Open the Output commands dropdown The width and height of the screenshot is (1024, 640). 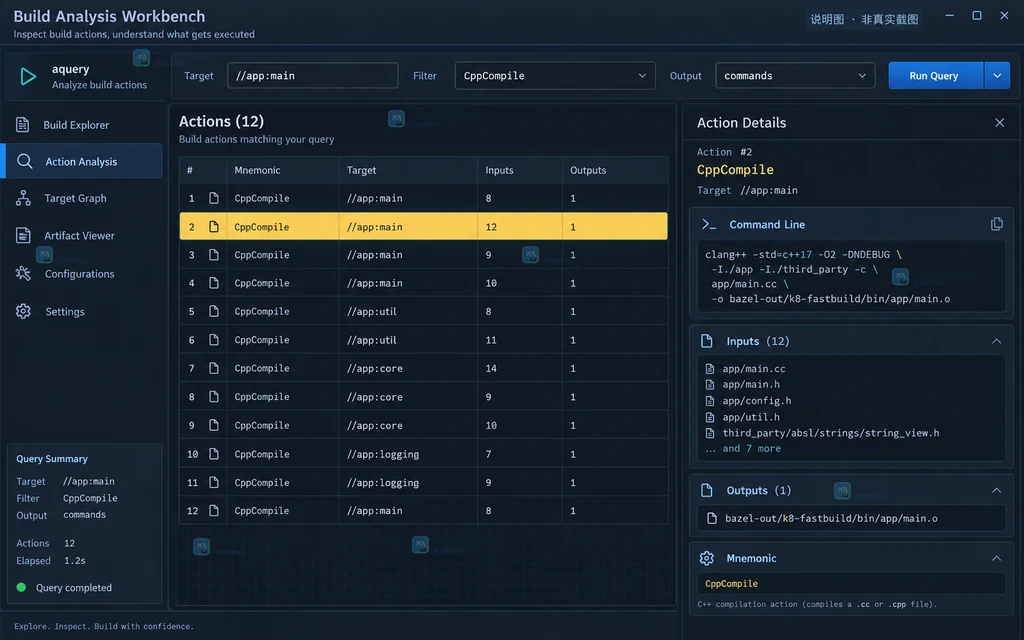pos(795,76)
